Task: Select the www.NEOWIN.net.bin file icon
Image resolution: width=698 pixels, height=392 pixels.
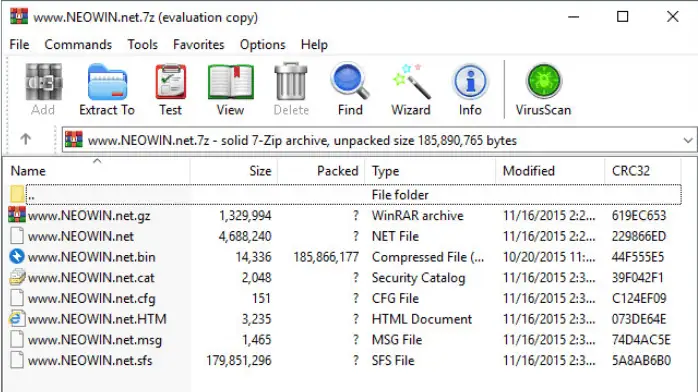Action: (17, 256)
